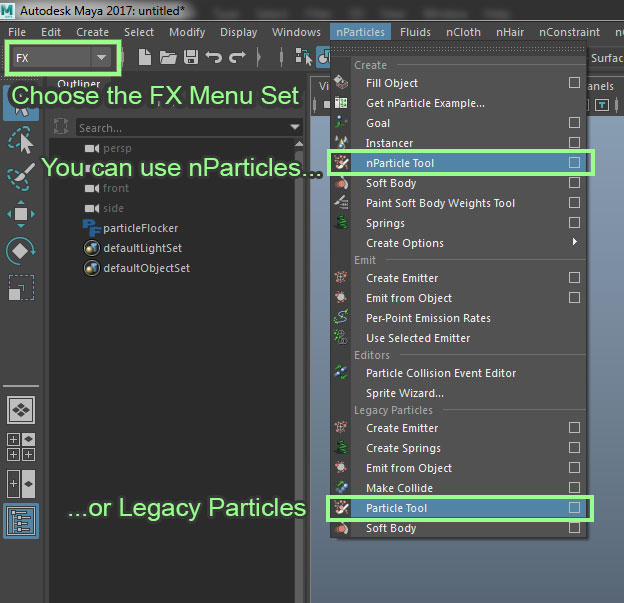The height and width of the screenshot is (603, 624).
Task: Open the nCloth menu
Action: point(463,32)
